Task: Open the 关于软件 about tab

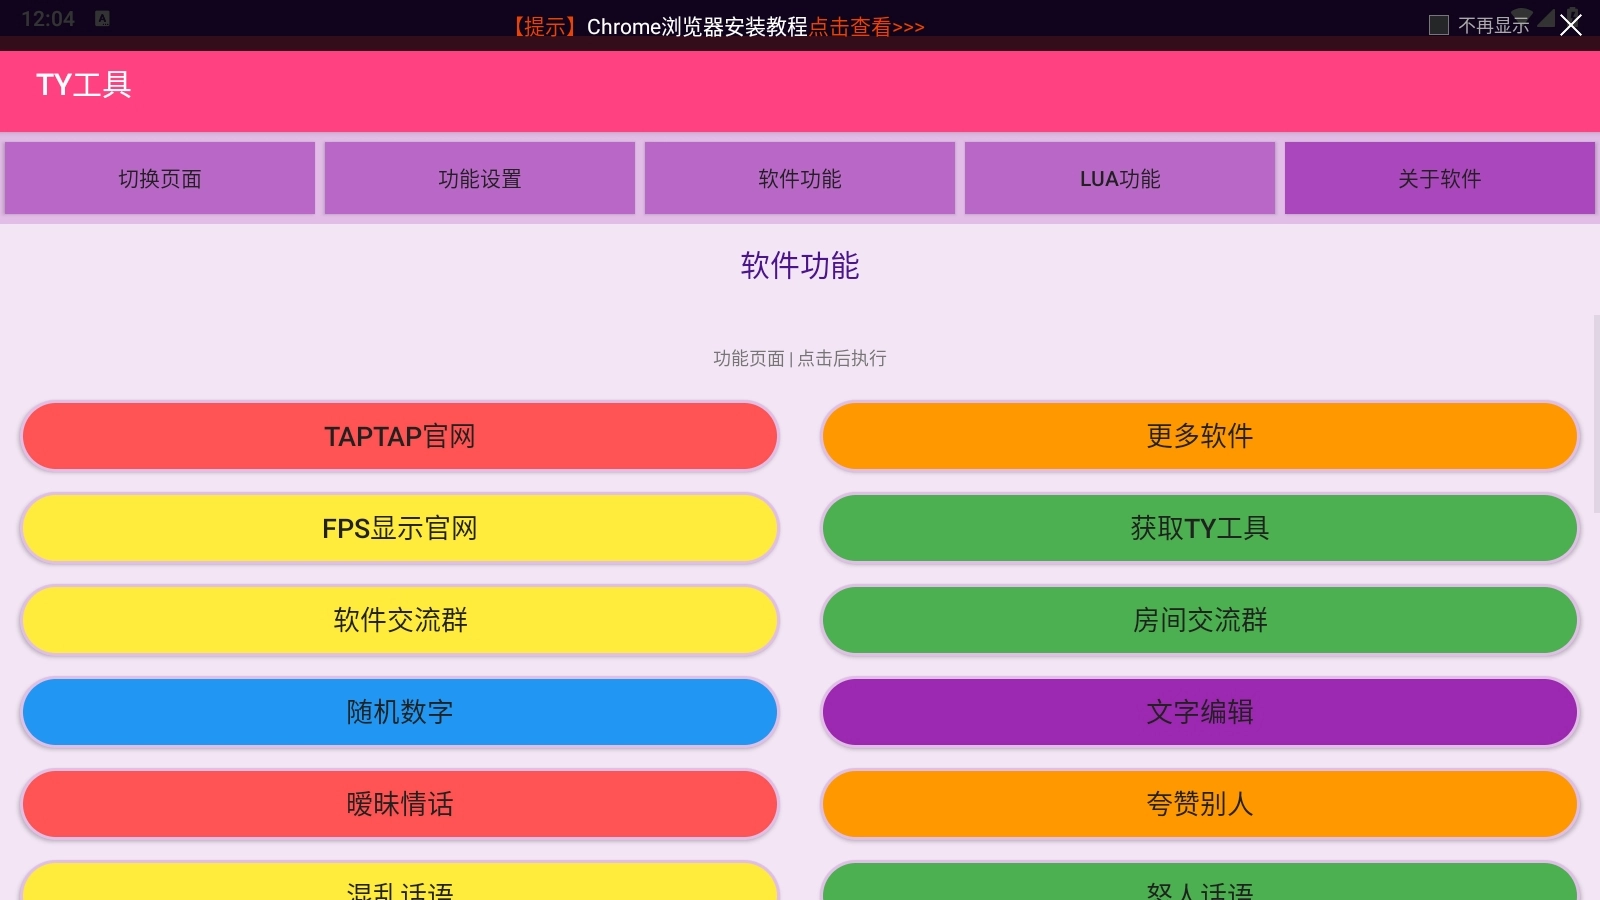Action: click(x=1439, y=178)
